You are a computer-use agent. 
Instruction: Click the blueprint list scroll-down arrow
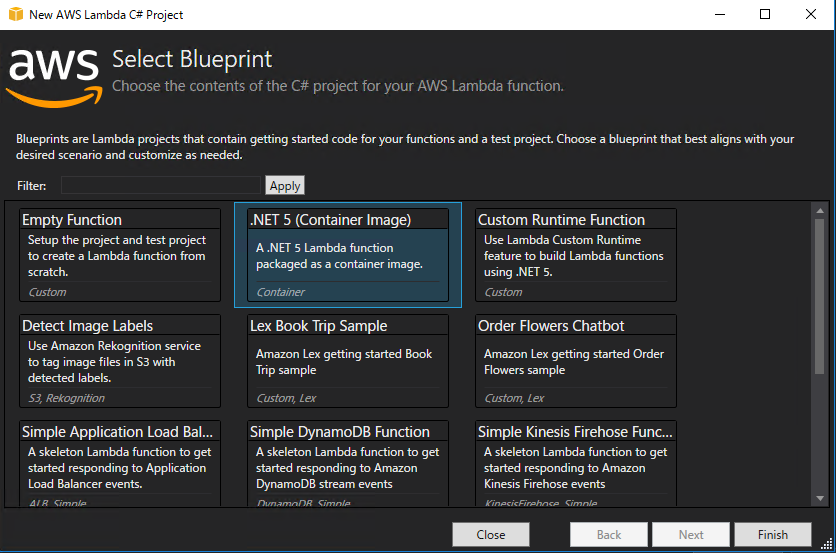point(820,497)
